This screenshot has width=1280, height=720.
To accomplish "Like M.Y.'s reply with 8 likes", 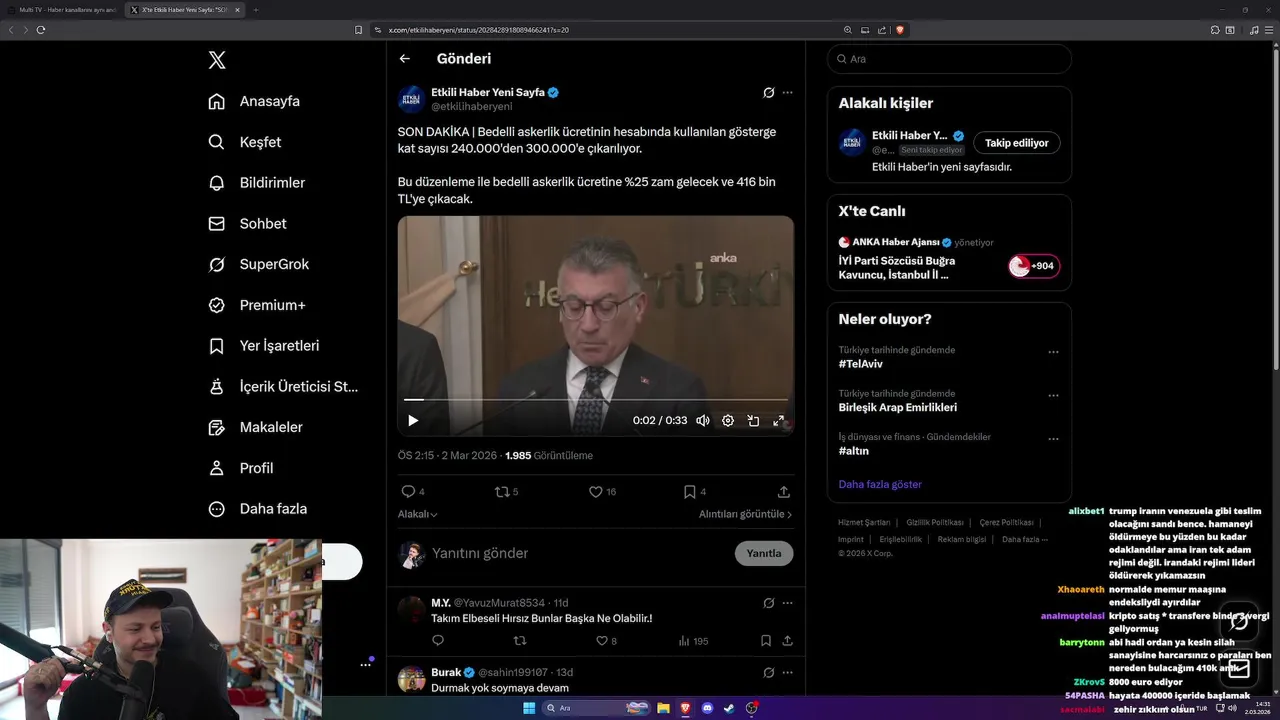I will [607, 641].
